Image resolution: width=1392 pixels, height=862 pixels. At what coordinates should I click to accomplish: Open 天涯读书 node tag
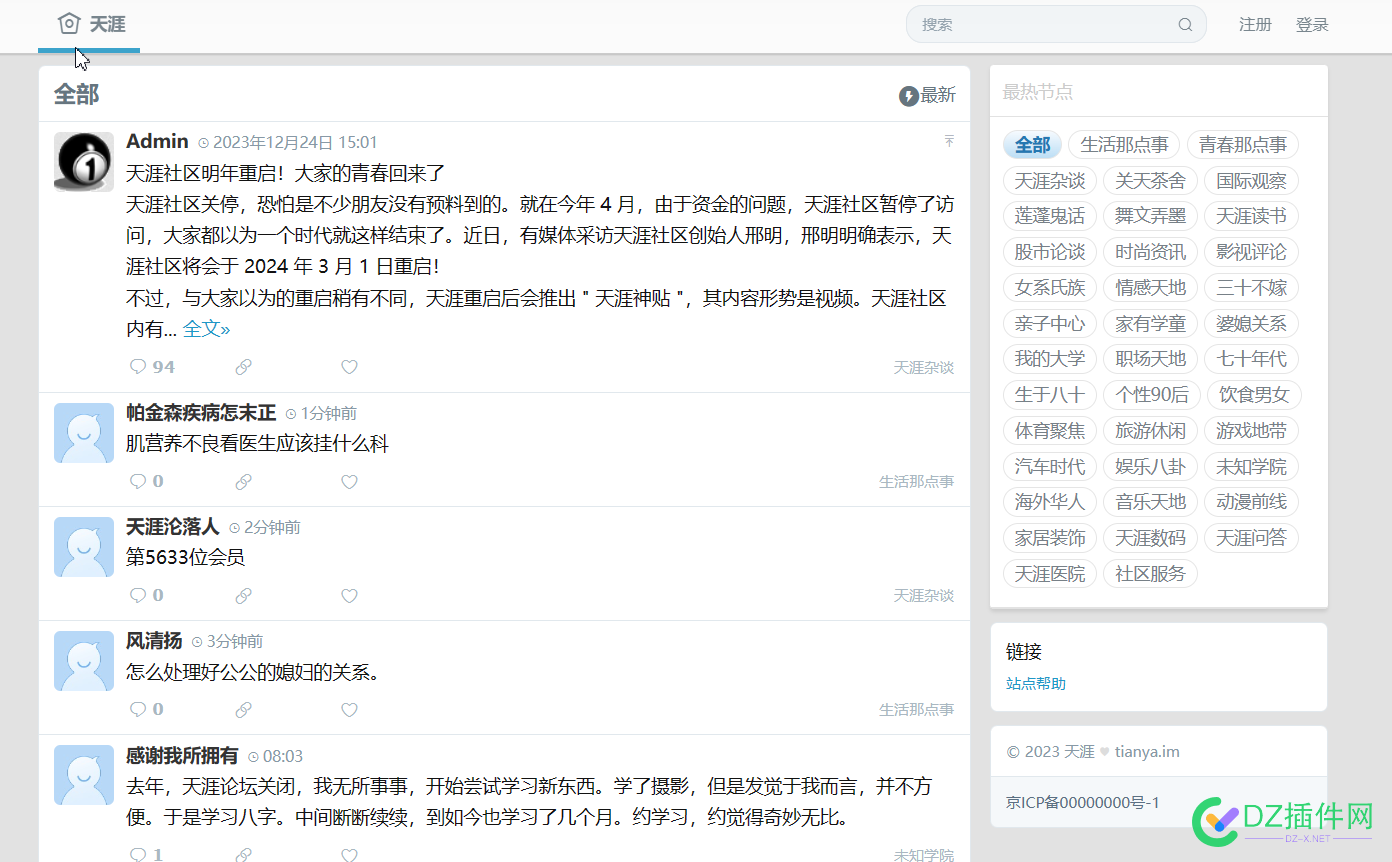point(1251,216)
